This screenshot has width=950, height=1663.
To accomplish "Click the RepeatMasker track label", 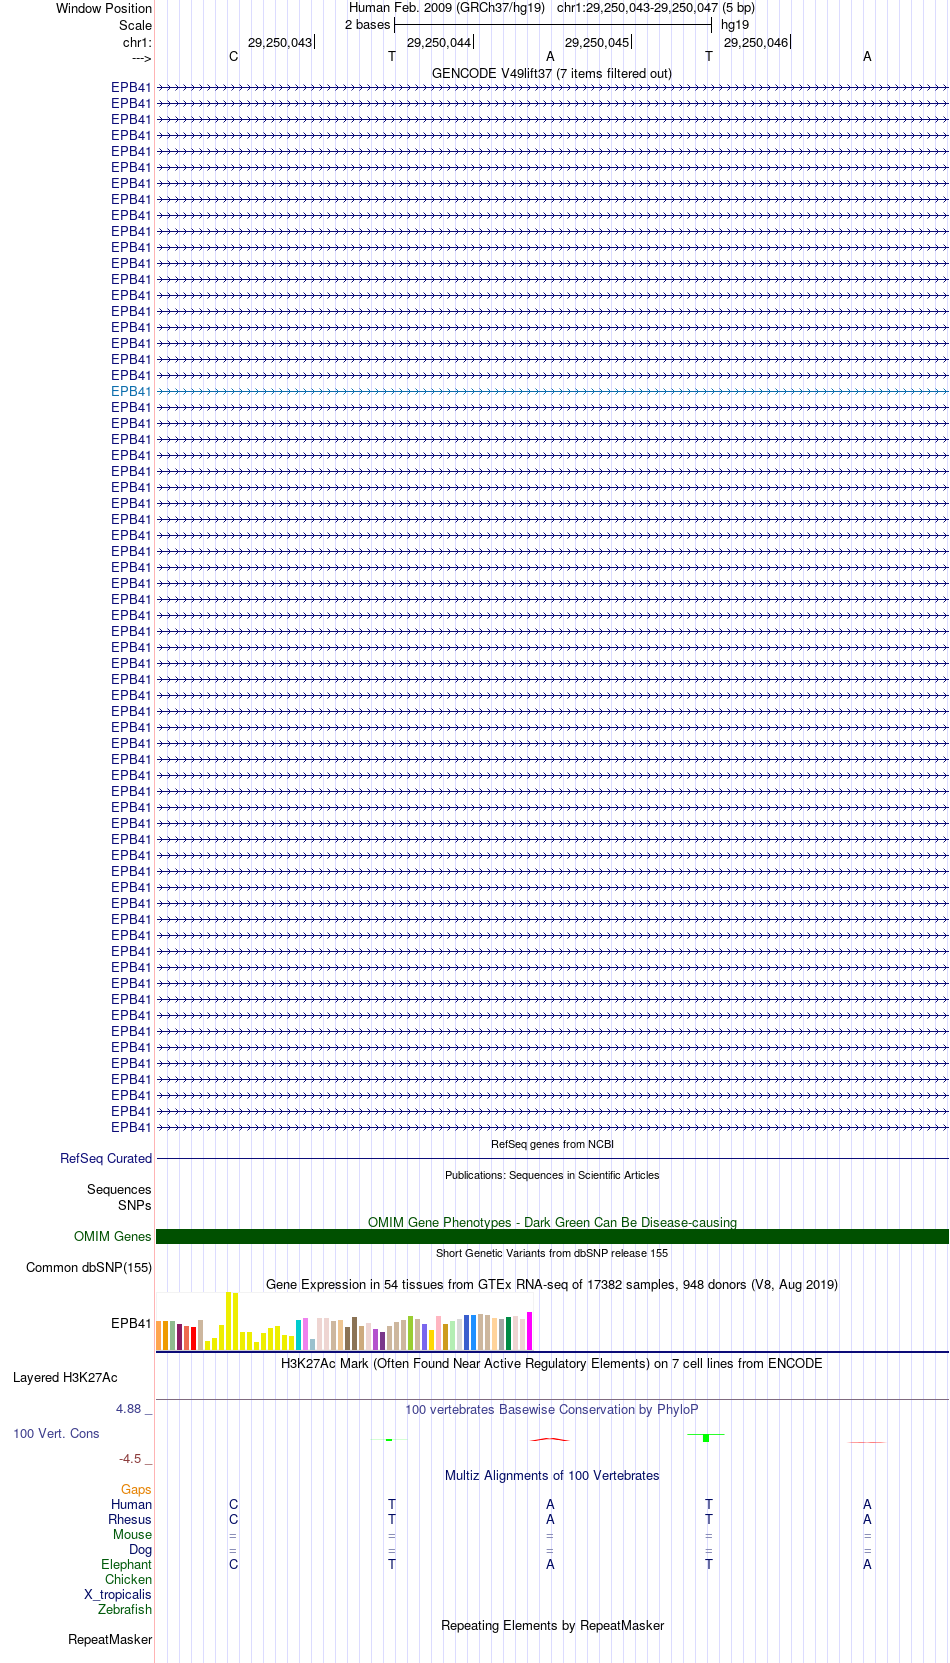I will click(110, 1640).
